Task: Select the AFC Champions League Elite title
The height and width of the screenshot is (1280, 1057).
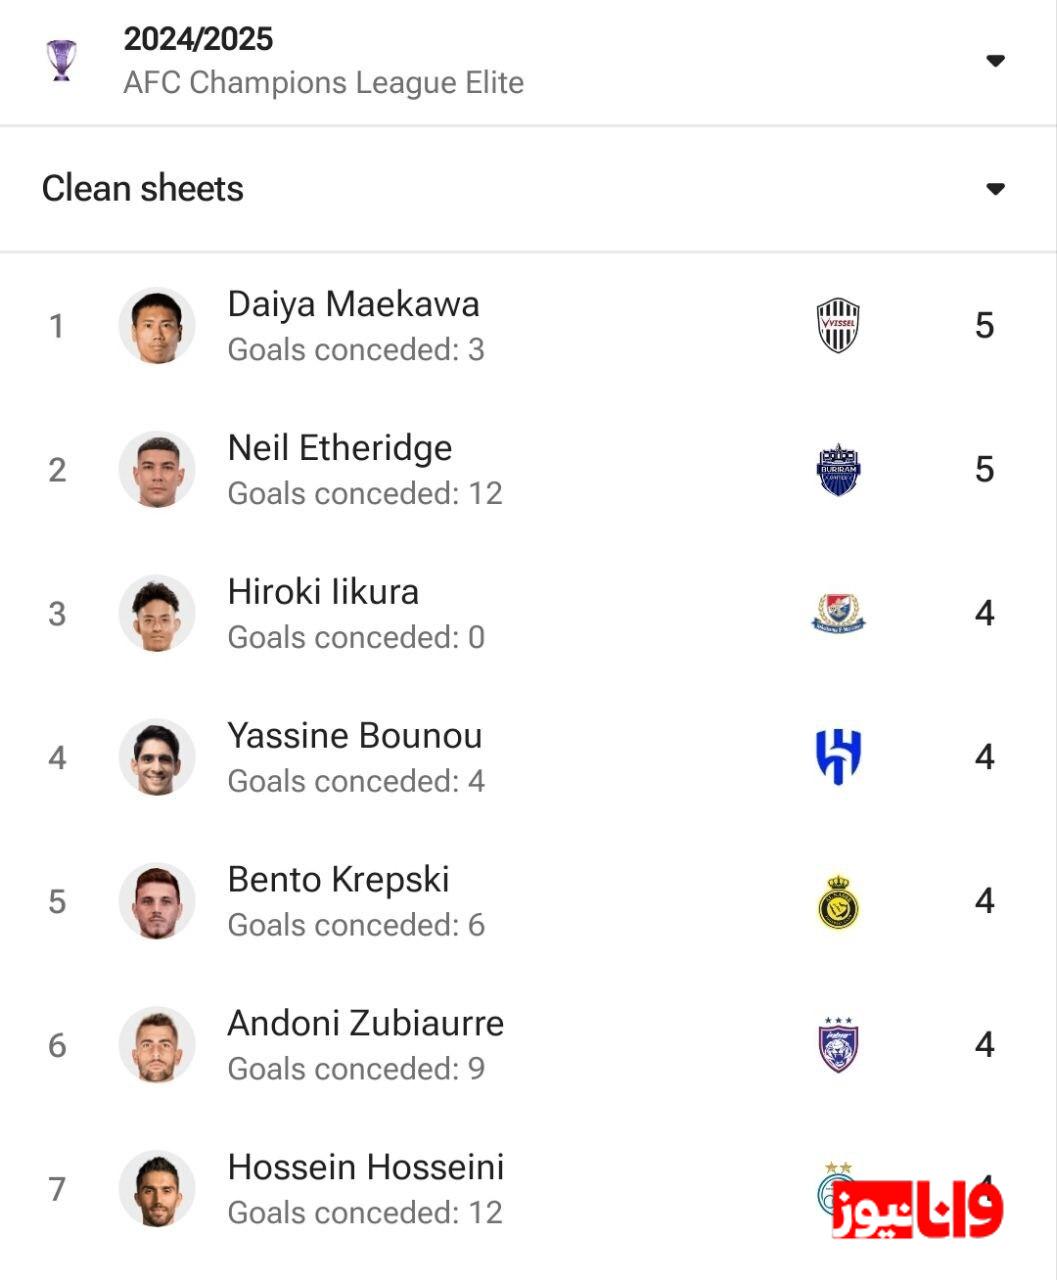Action: 323,82
